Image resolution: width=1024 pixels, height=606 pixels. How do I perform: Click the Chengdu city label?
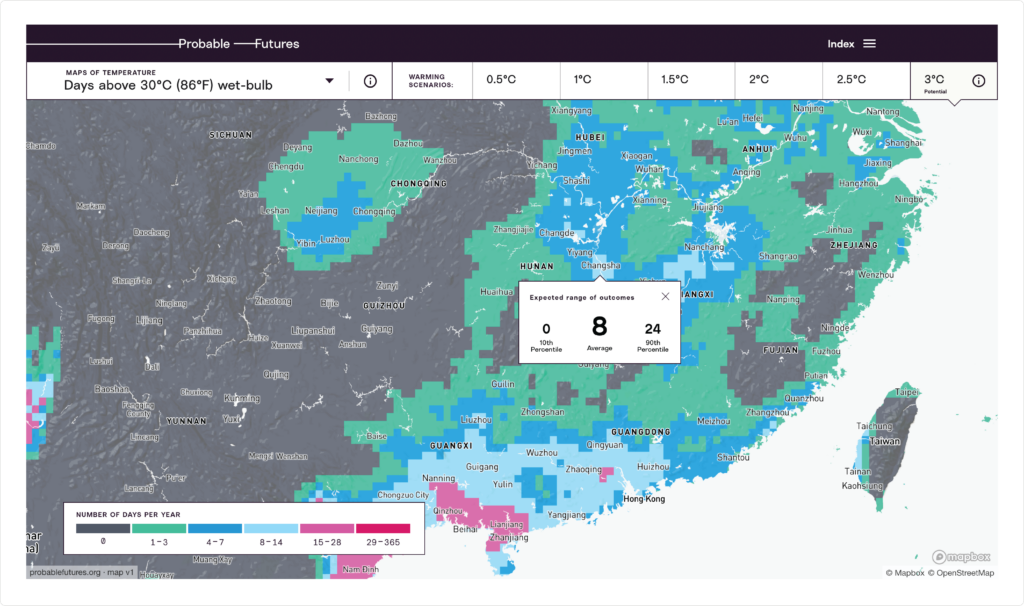pos(286,167)
